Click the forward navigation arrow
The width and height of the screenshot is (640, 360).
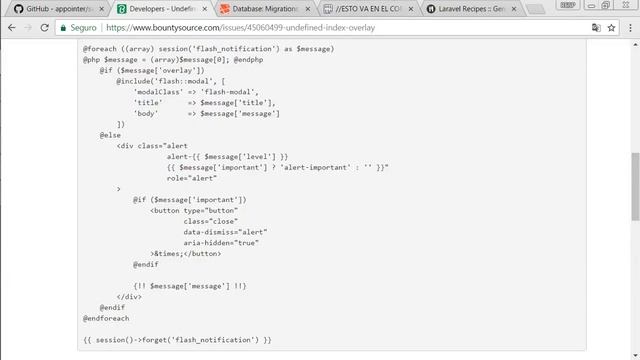coord(28,28)
